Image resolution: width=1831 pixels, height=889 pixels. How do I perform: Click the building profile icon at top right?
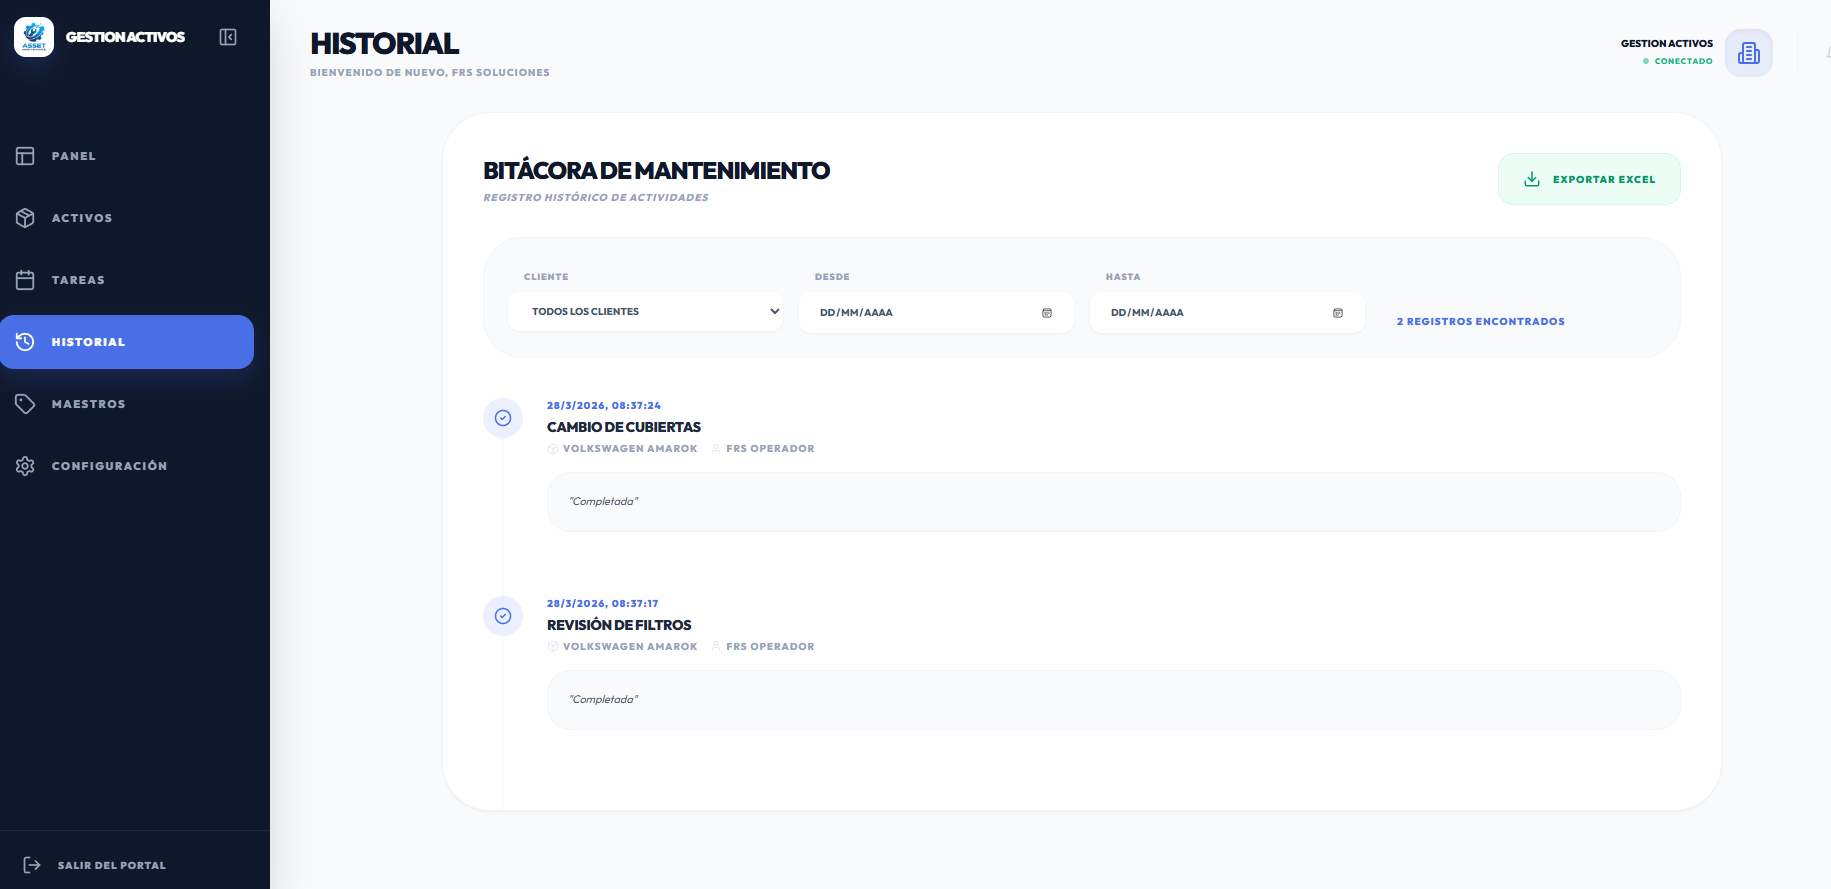click(1748, 53)
